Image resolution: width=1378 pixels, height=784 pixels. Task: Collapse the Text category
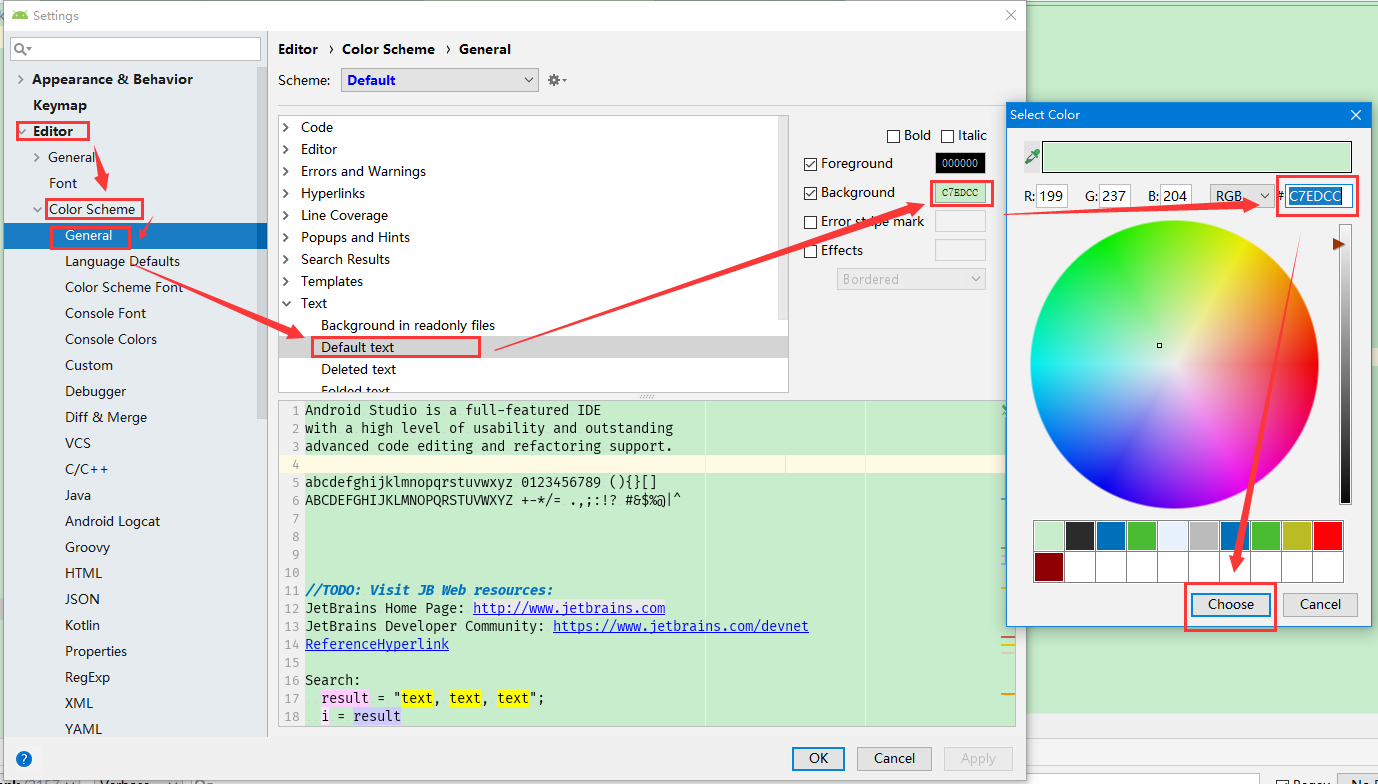click(287, 303)
